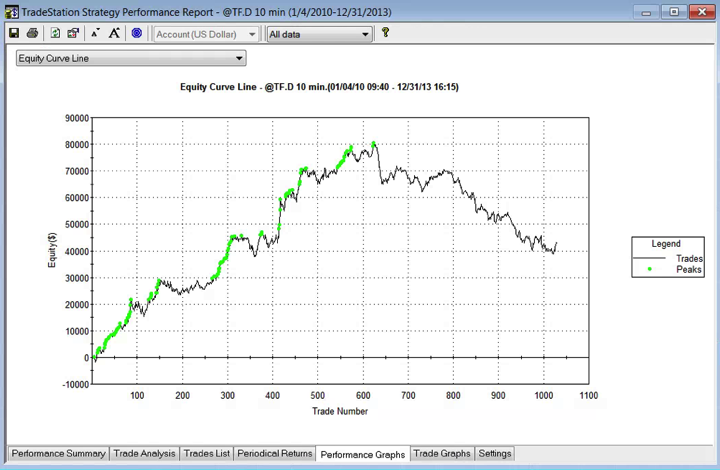Close the Strategy Performance Report window
This screenshot has height=470, width=720.
point(702,12)
